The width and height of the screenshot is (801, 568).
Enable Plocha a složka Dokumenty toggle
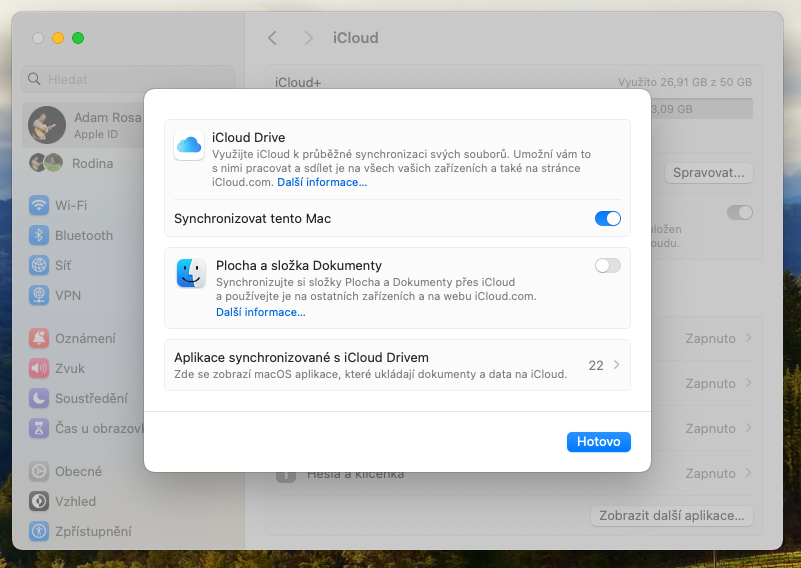(x=607, y=265)
